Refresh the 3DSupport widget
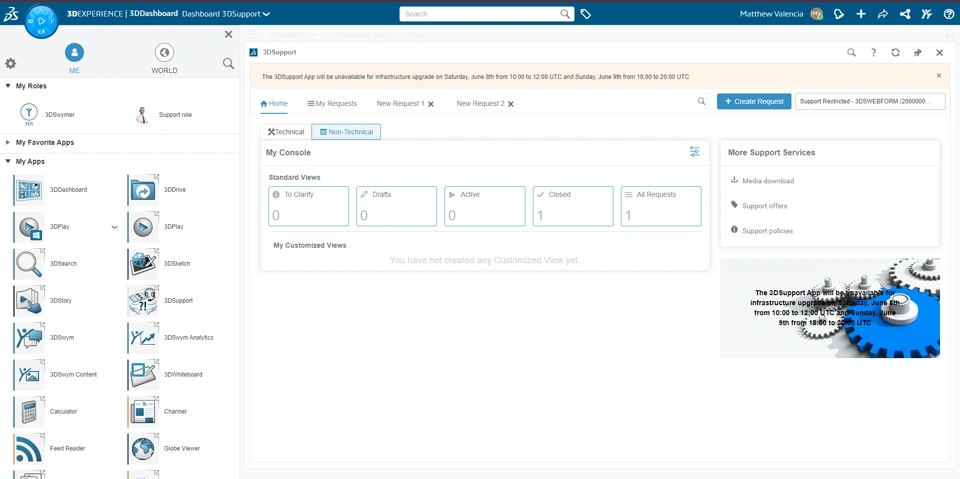This screenshot has width=960, height=479. point(895,53)
